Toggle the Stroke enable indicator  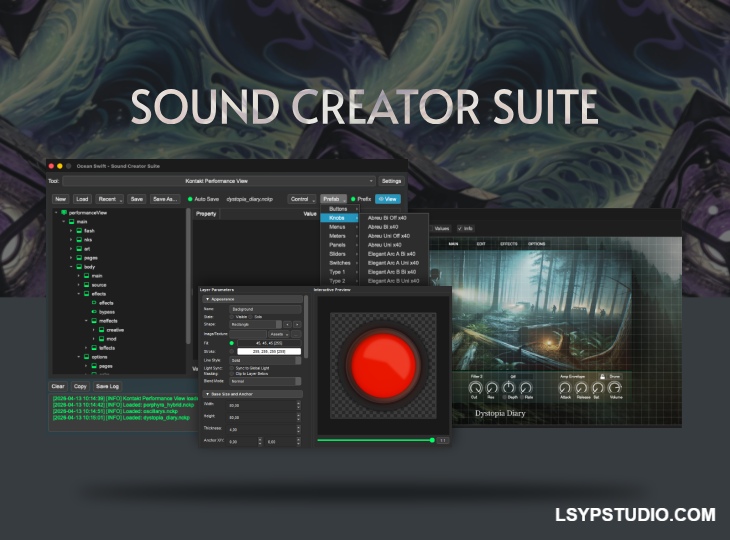point(232,351)
